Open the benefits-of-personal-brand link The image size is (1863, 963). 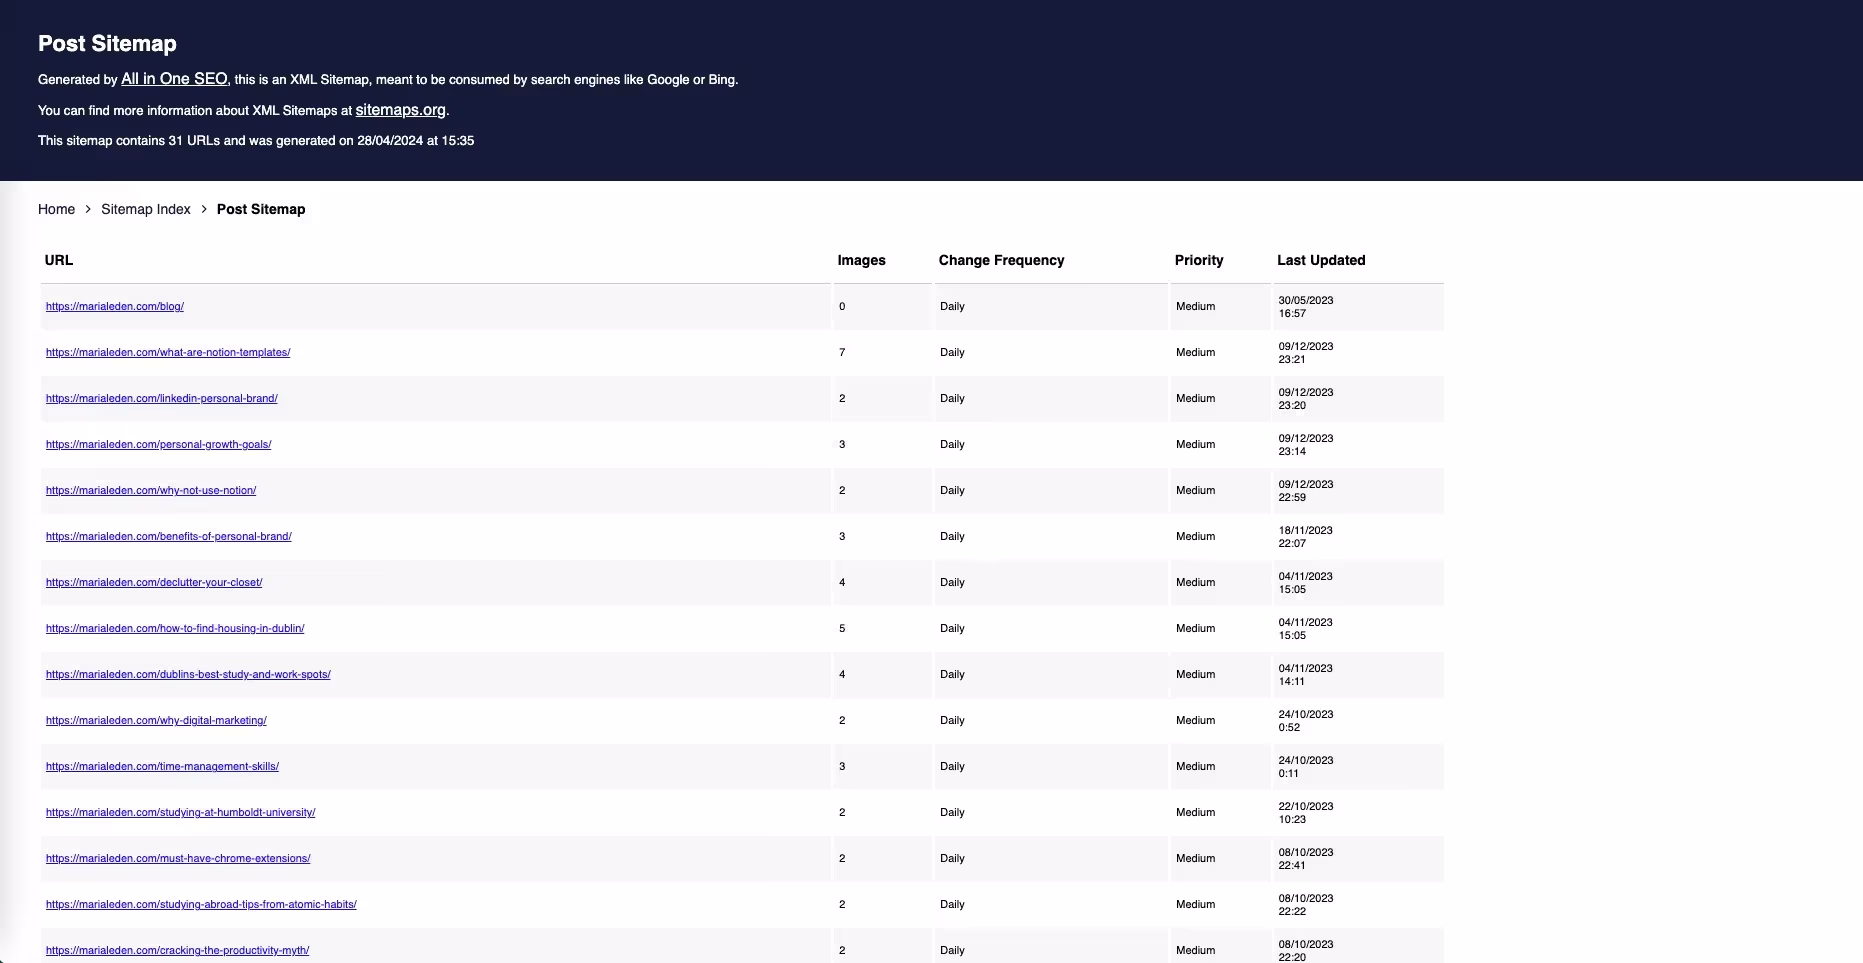click(169, 536)
